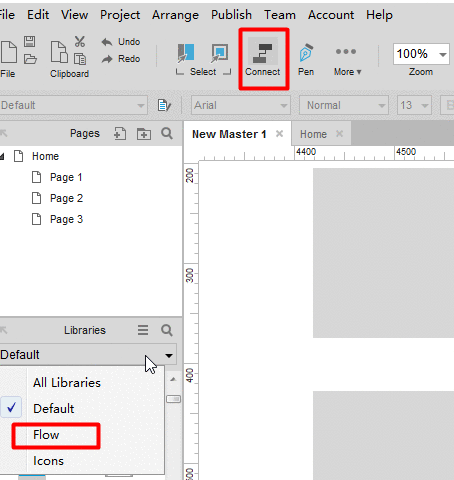The height and width of the screenshot is (480, 454).
Task: Open the More tools menu
Action: tap(347, 60)
